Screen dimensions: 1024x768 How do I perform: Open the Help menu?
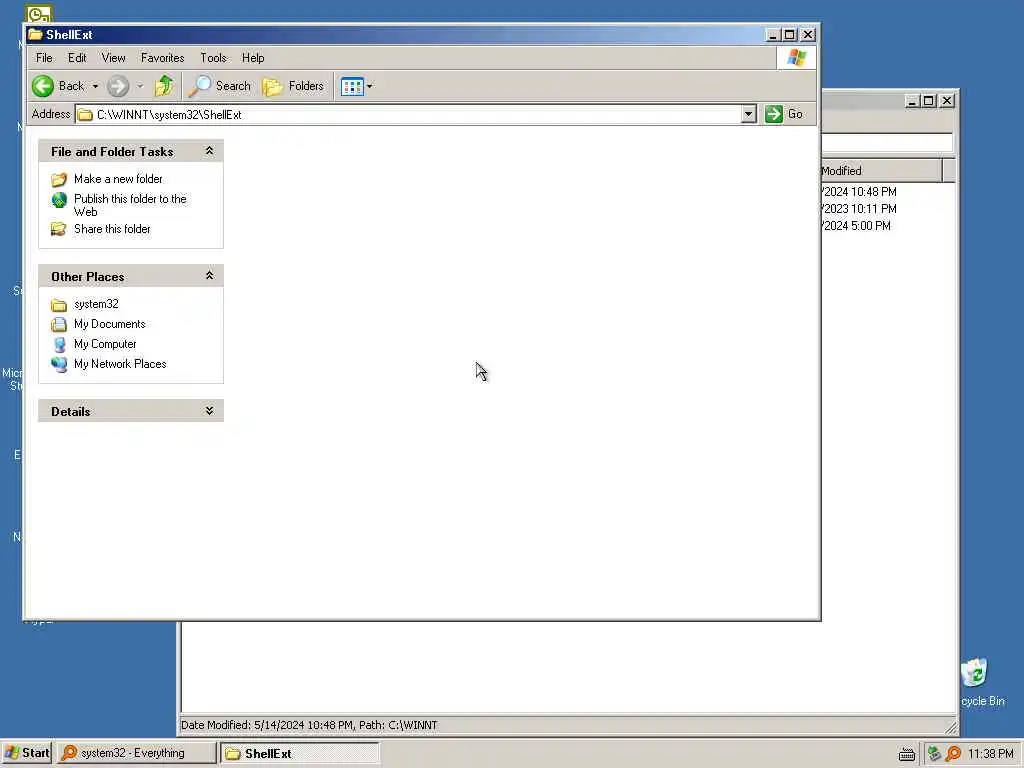tap(253, 57)
